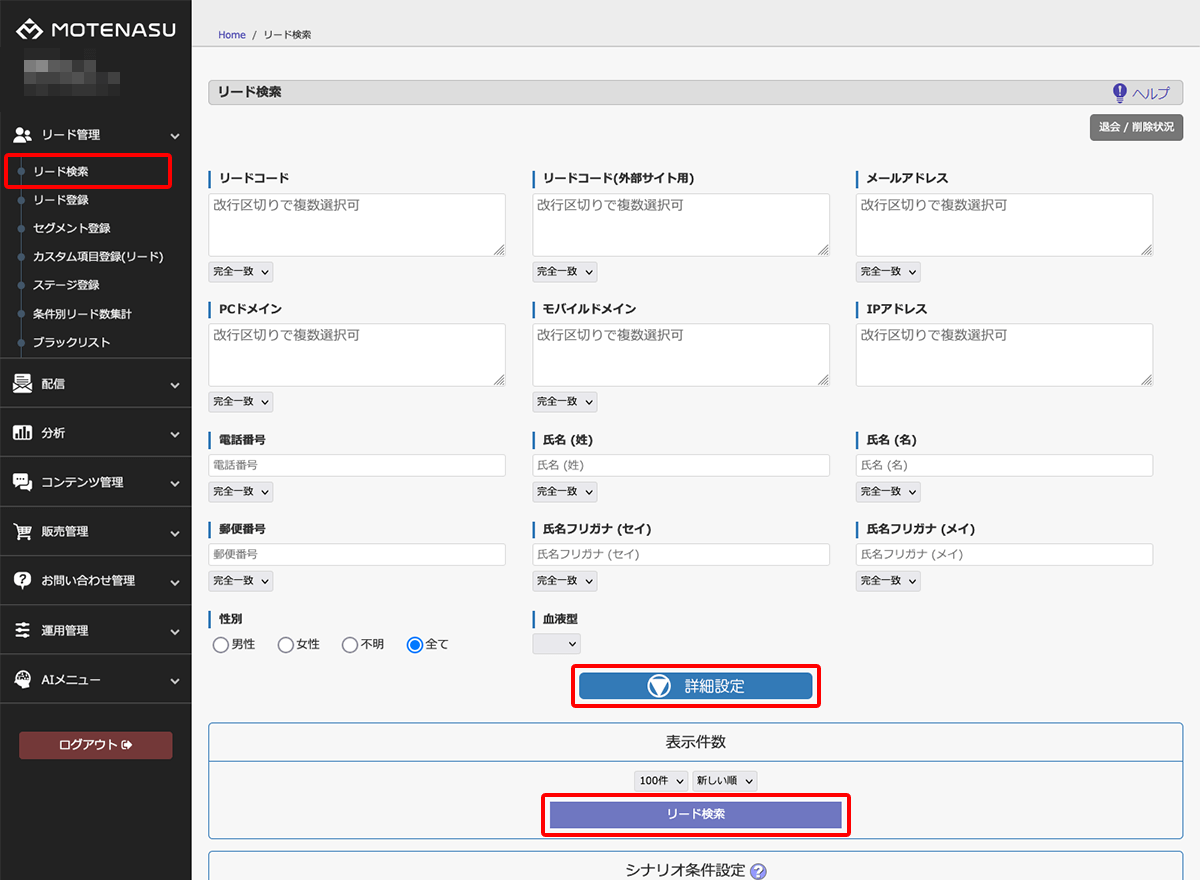
Task: Click the ログアウト button
Action: (95, 745)
